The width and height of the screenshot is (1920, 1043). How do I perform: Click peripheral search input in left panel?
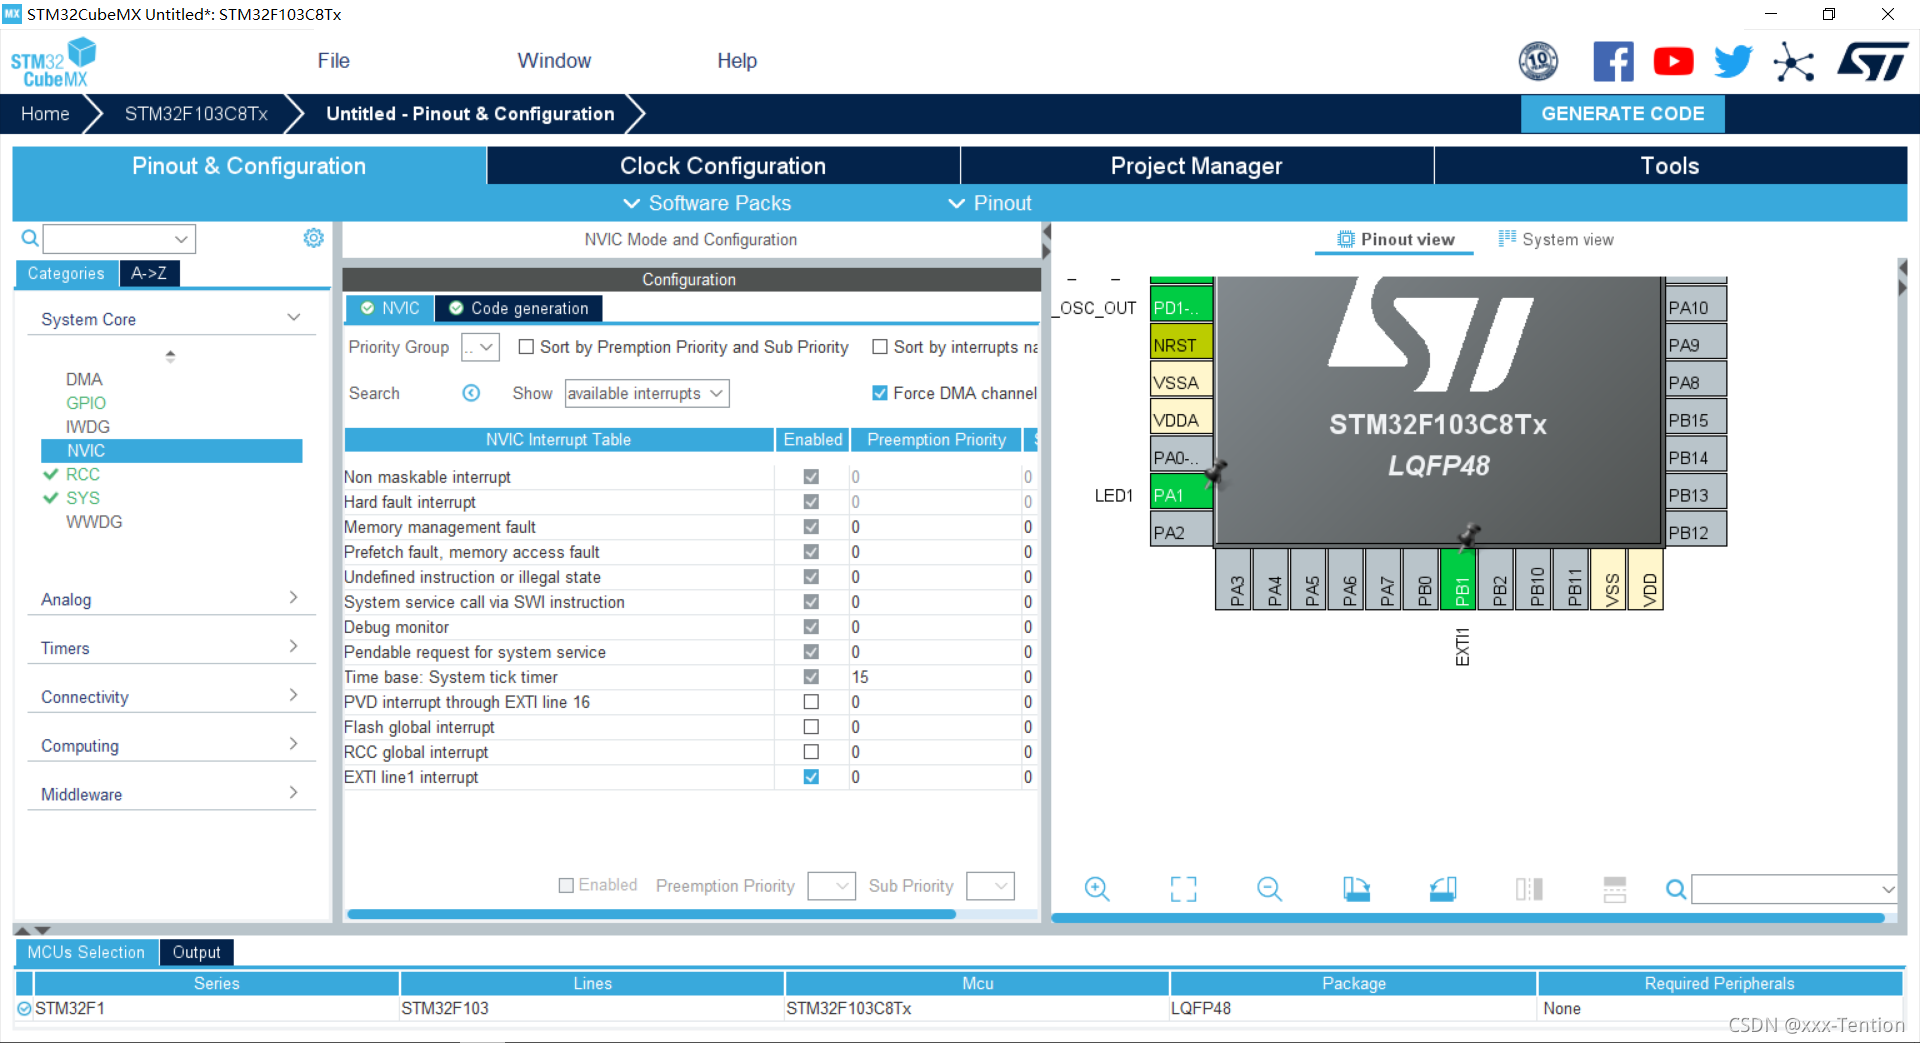tap(119, 238)
